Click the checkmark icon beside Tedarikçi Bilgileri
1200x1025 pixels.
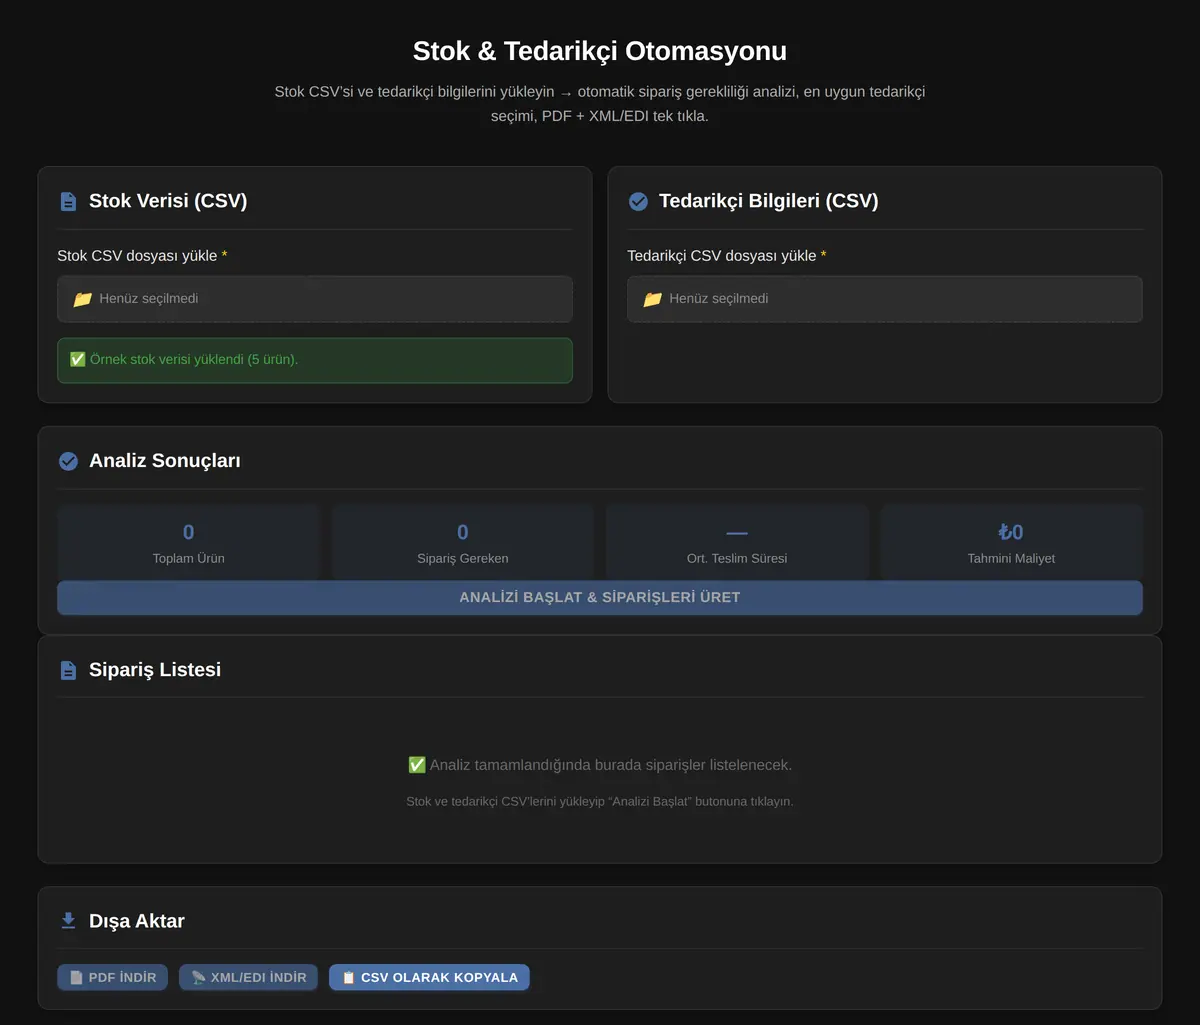(x=638, y=201)
